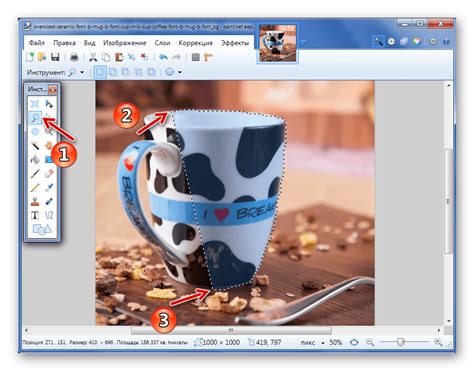
Task: Toggle the Tools window button top-right
Action: (378, 41)
